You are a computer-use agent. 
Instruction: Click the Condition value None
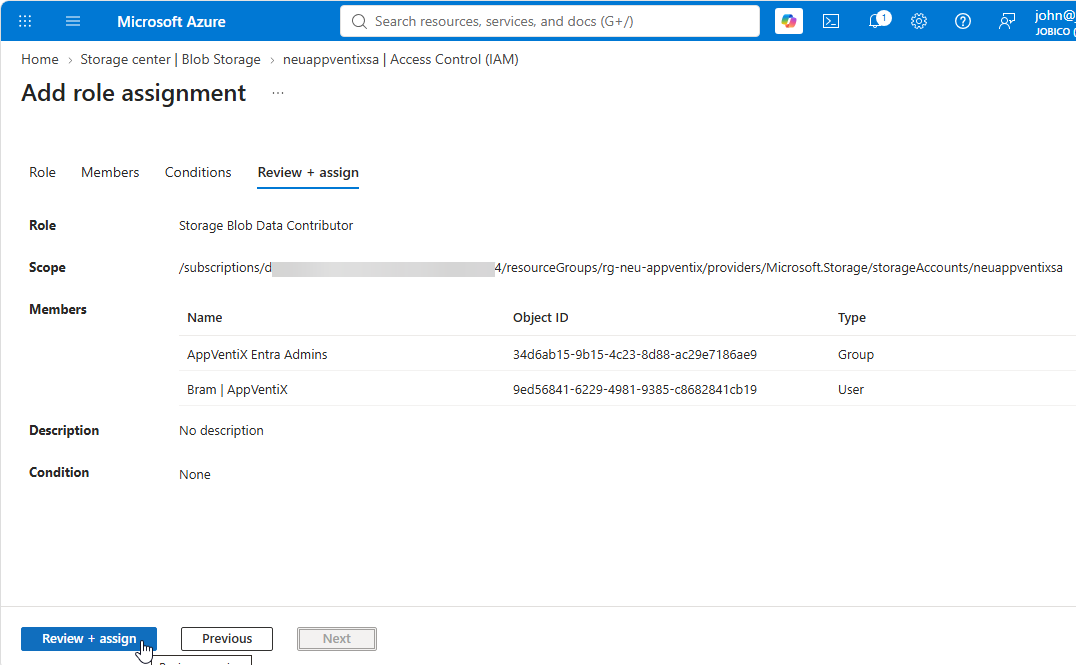pos(195,474)
